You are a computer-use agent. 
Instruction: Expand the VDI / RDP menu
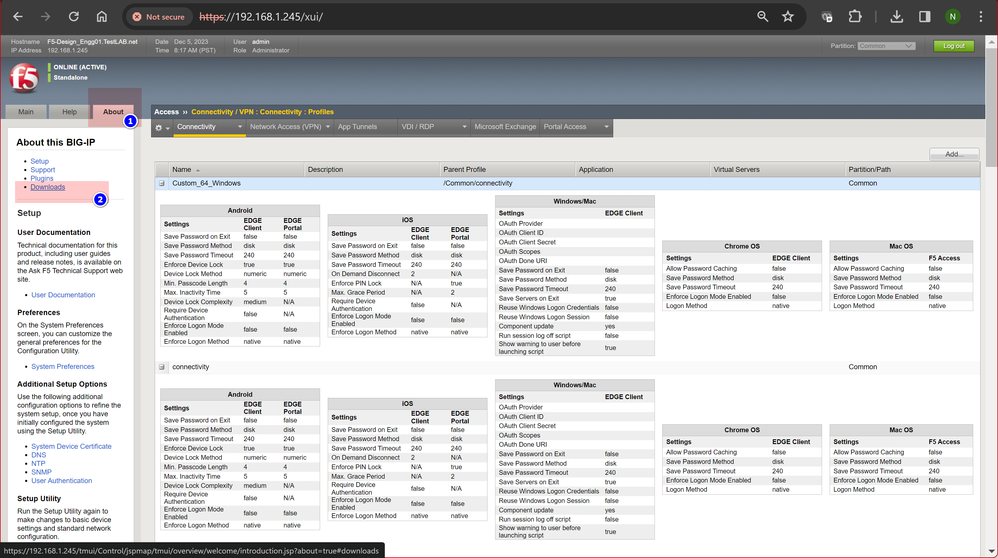tap(433, 127)
